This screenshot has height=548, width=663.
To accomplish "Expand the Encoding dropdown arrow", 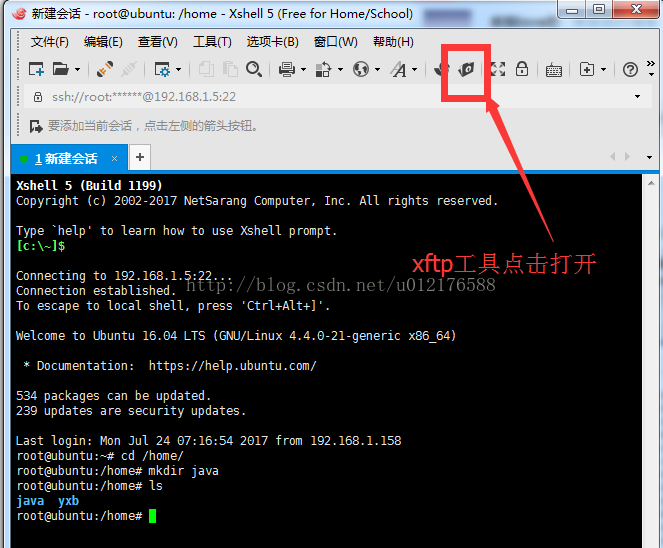I will 378,69.
